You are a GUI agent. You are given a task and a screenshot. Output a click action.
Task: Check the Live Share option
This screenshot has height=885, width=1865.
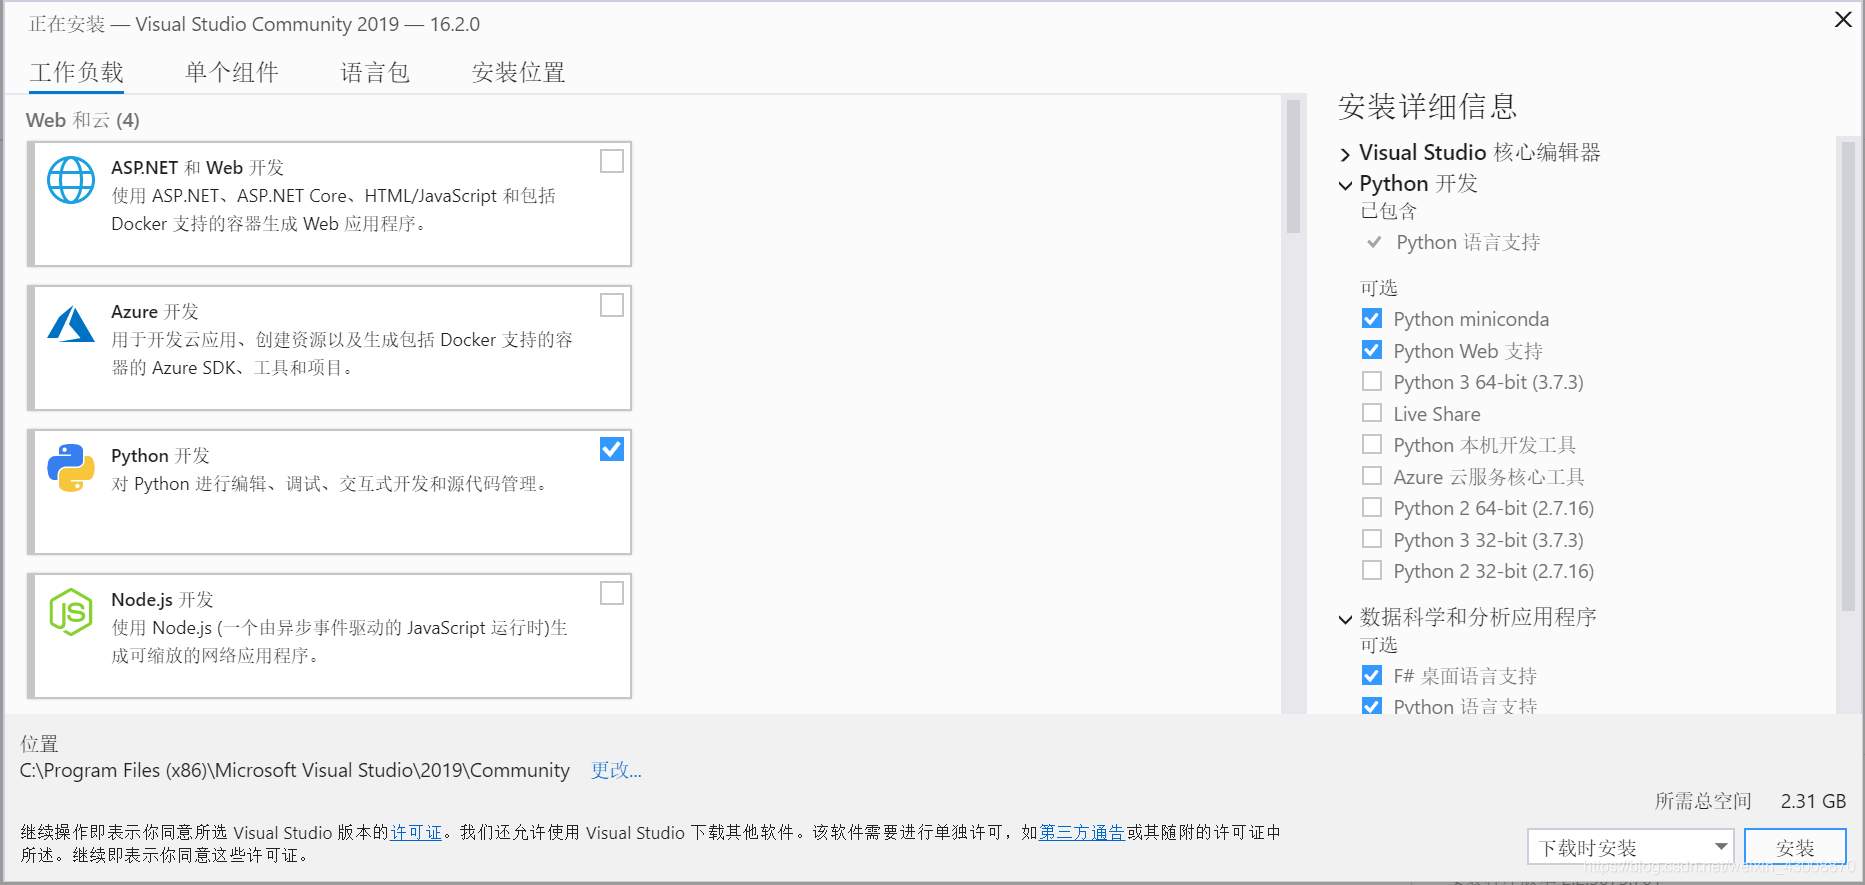point(1372,413)
